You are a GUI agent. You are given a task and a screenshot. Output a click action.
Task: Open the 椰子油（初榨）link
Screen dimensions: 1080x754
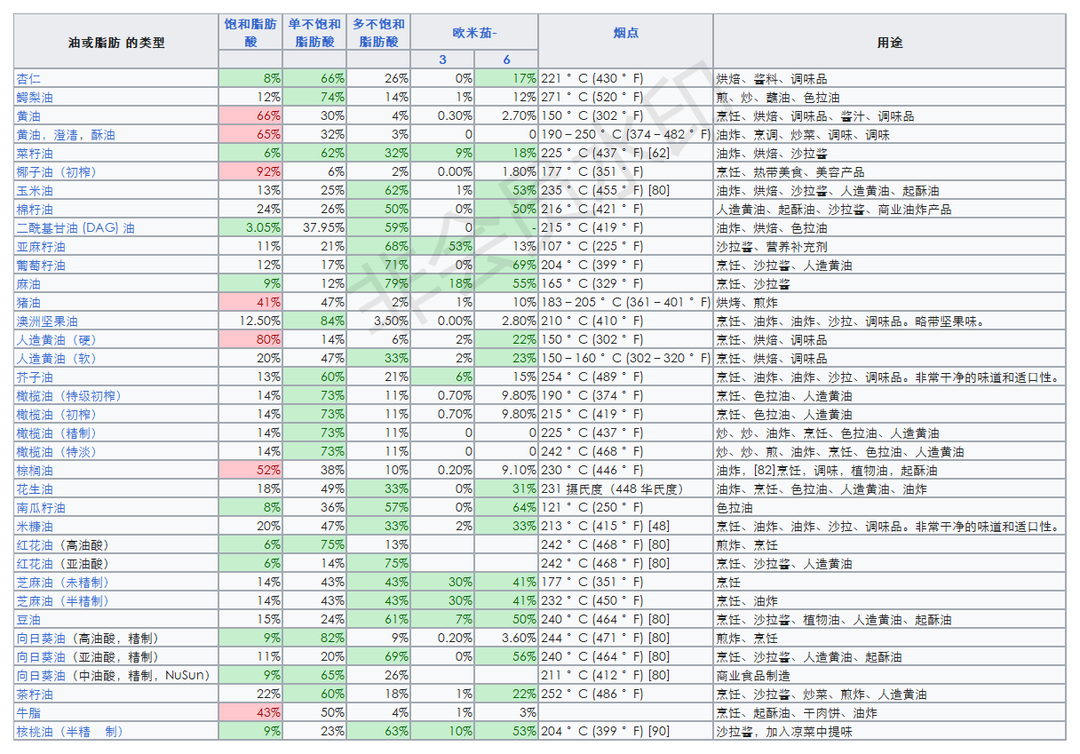click(56, 171)
